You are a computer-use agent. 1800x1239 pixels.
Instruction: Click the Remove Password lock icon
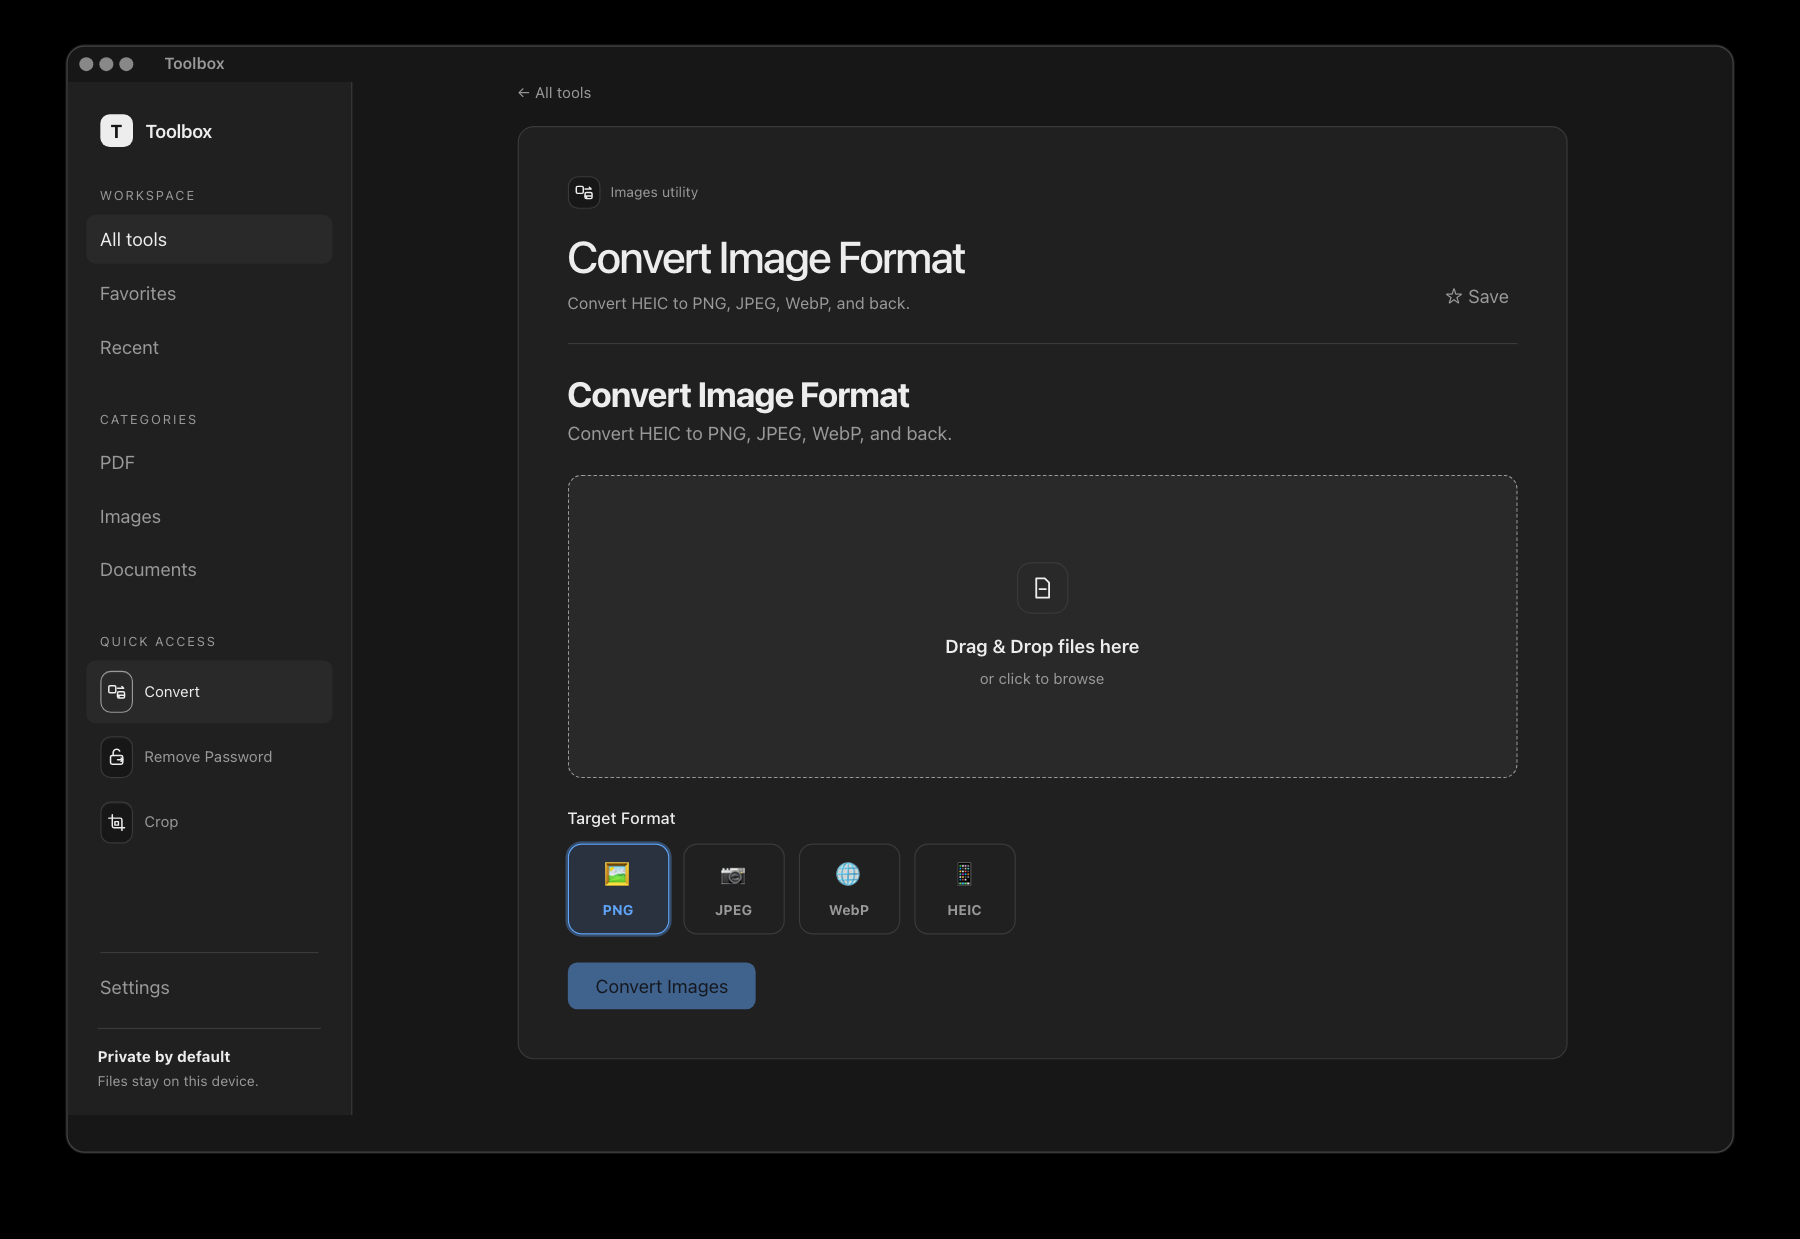[116, 757]
